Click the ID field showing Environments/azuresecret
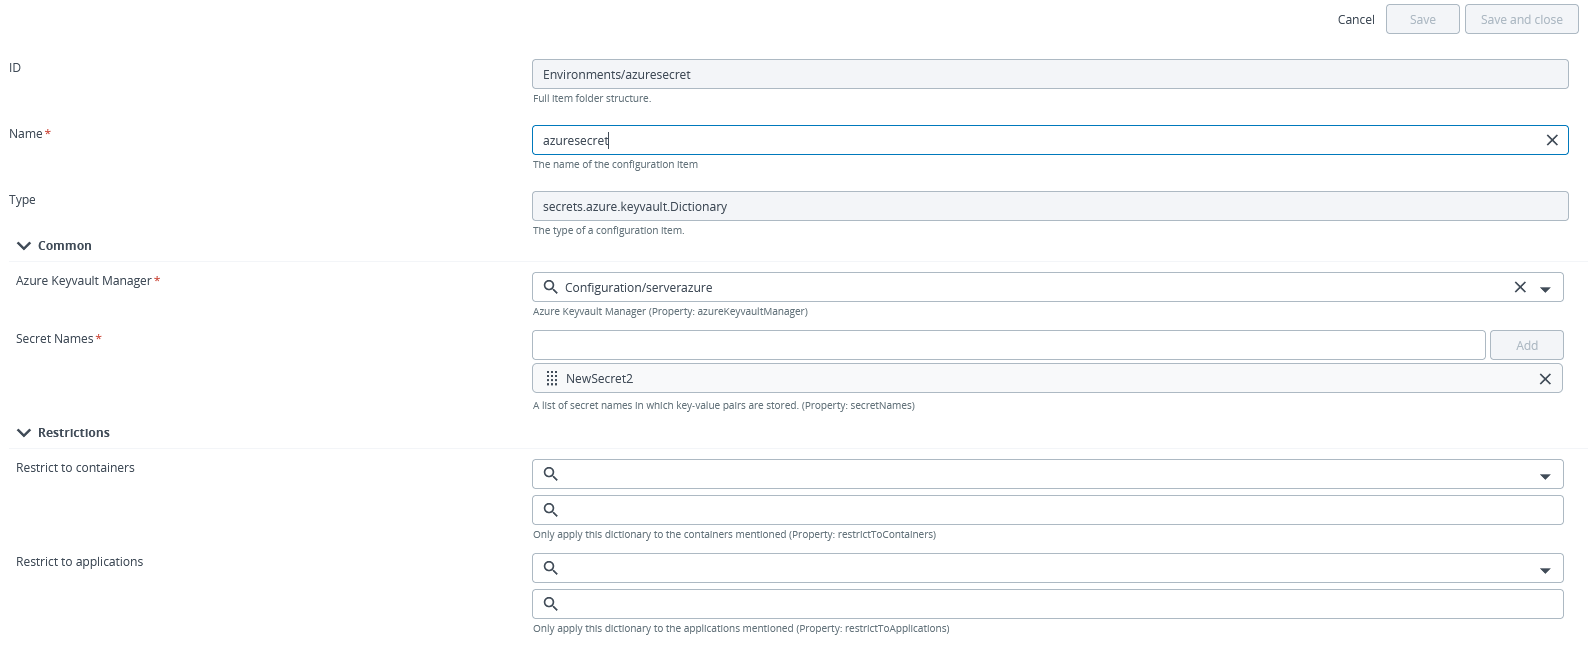Viewport: 1588px width, 662px height. 1050,74
